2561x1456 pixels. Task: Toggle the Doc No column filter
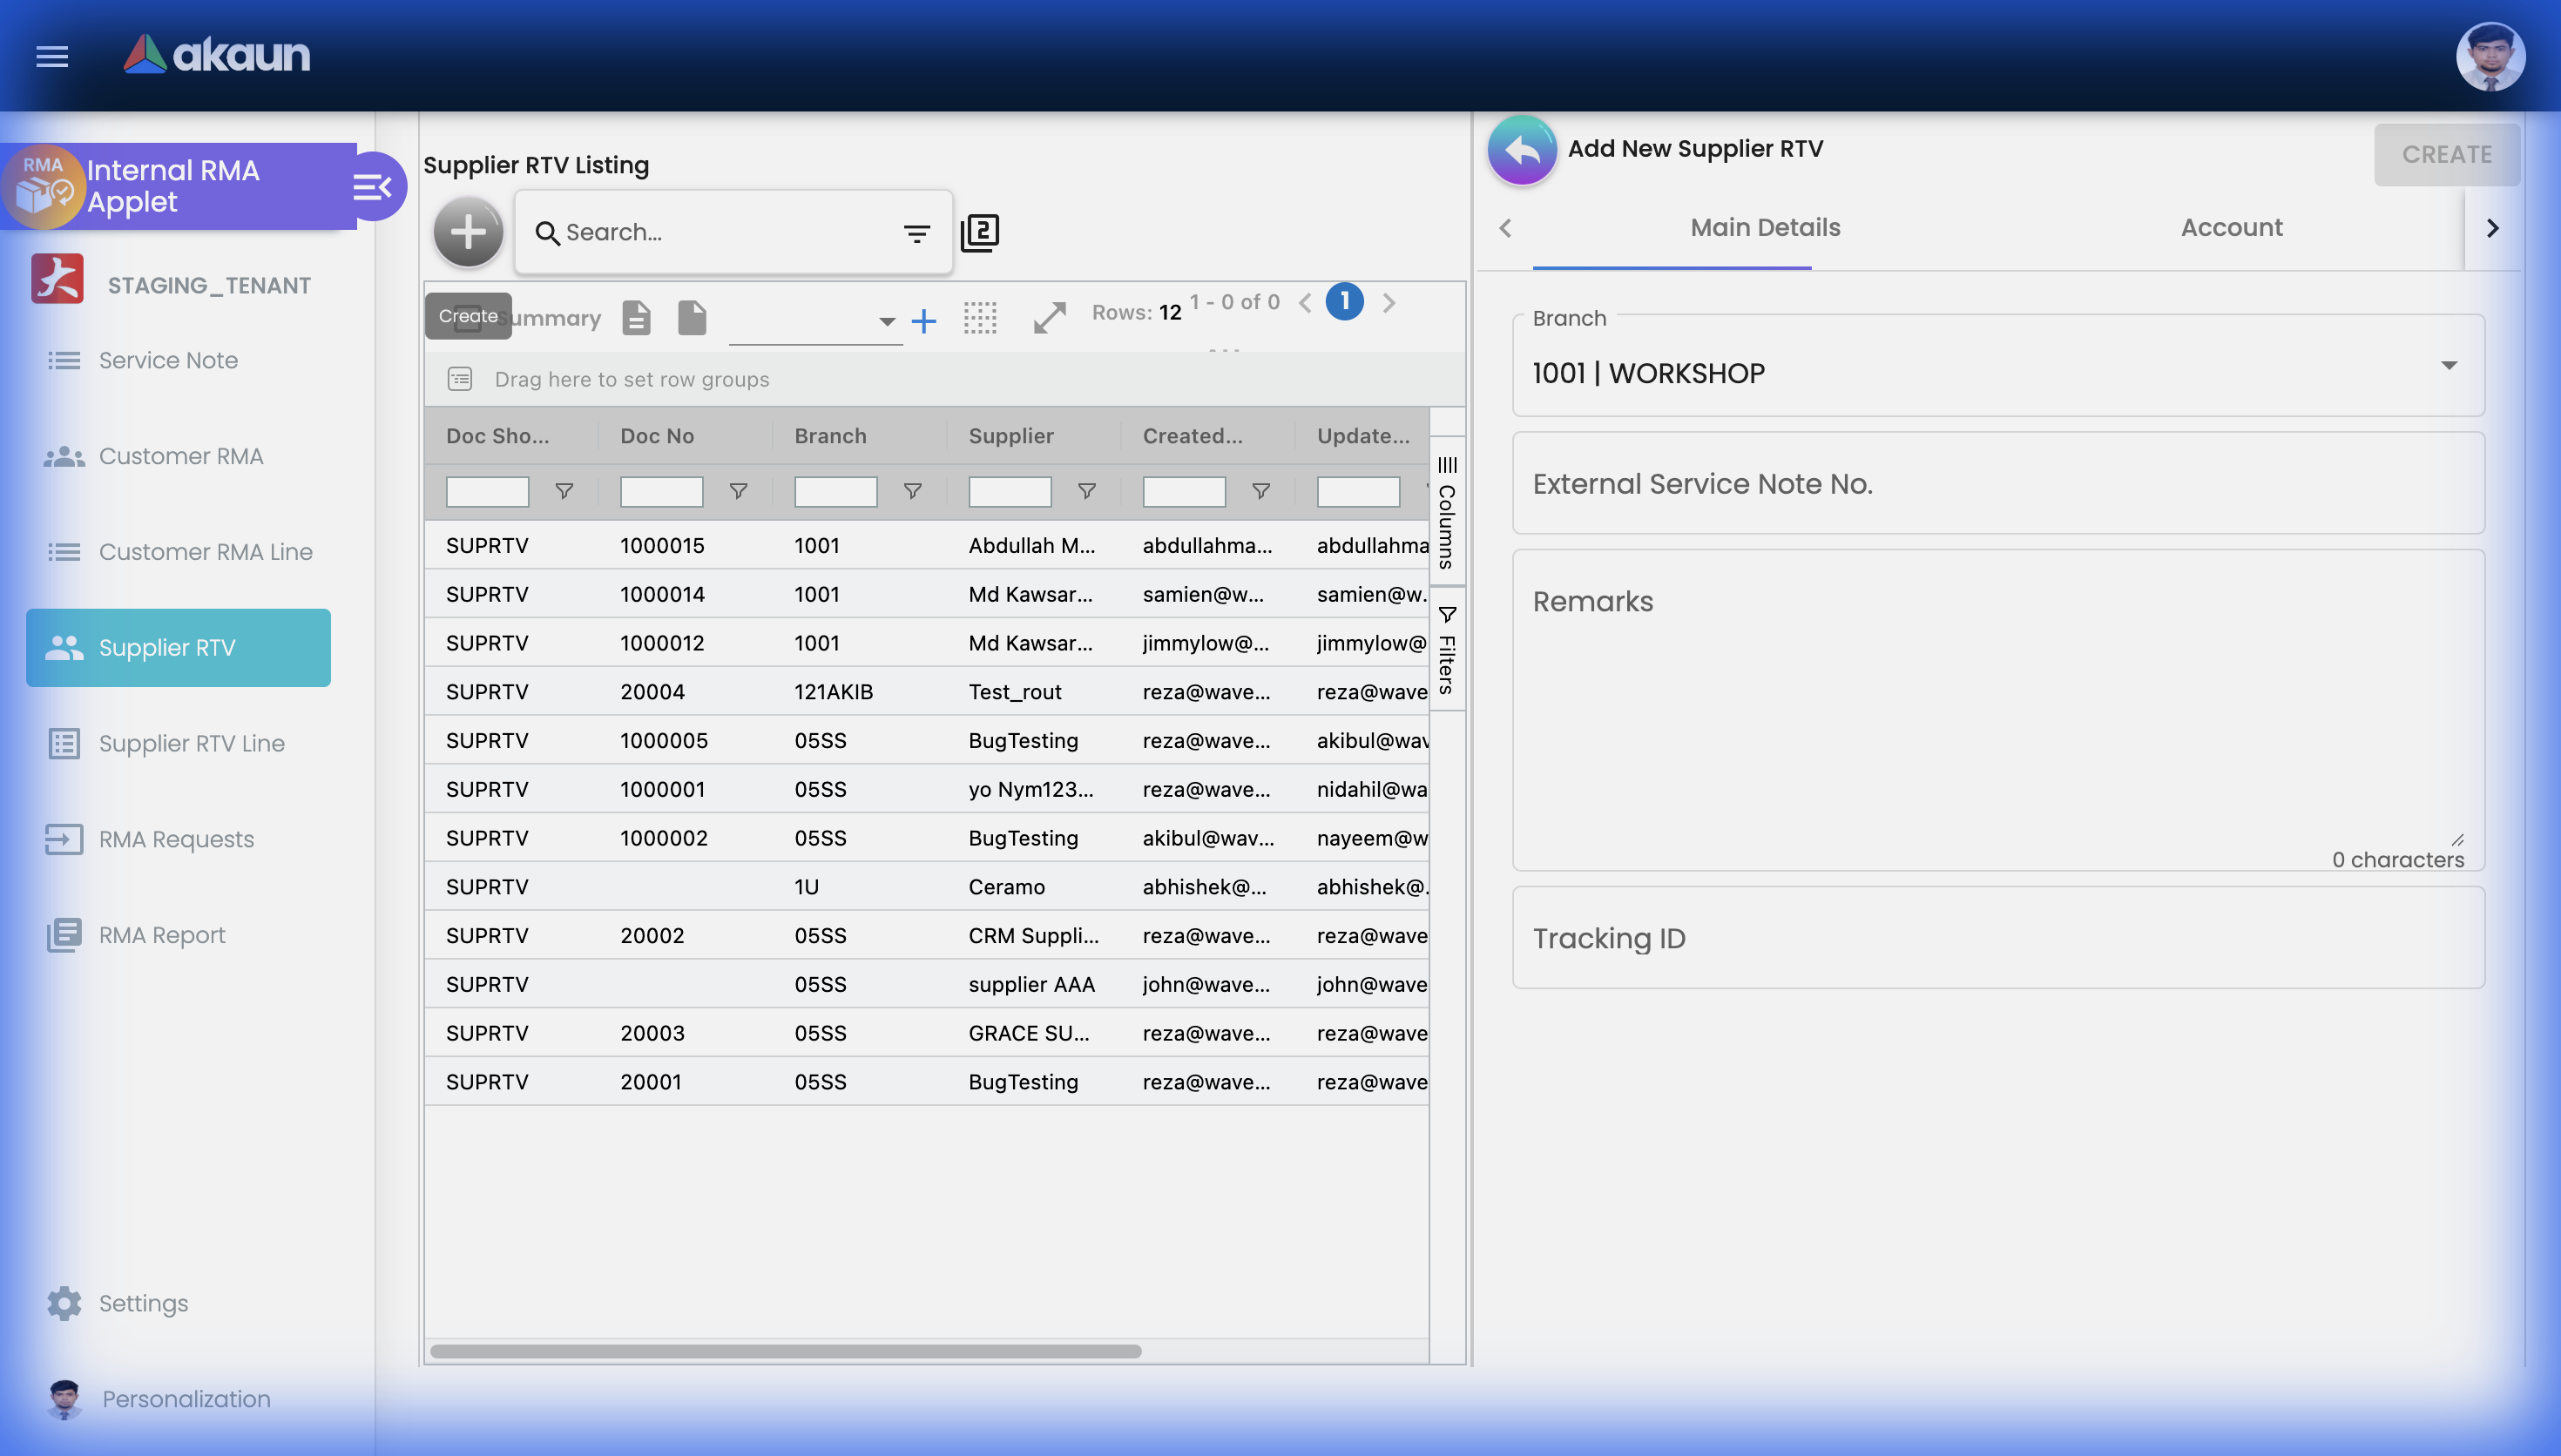pyautogui.click(x=738, y=491)
